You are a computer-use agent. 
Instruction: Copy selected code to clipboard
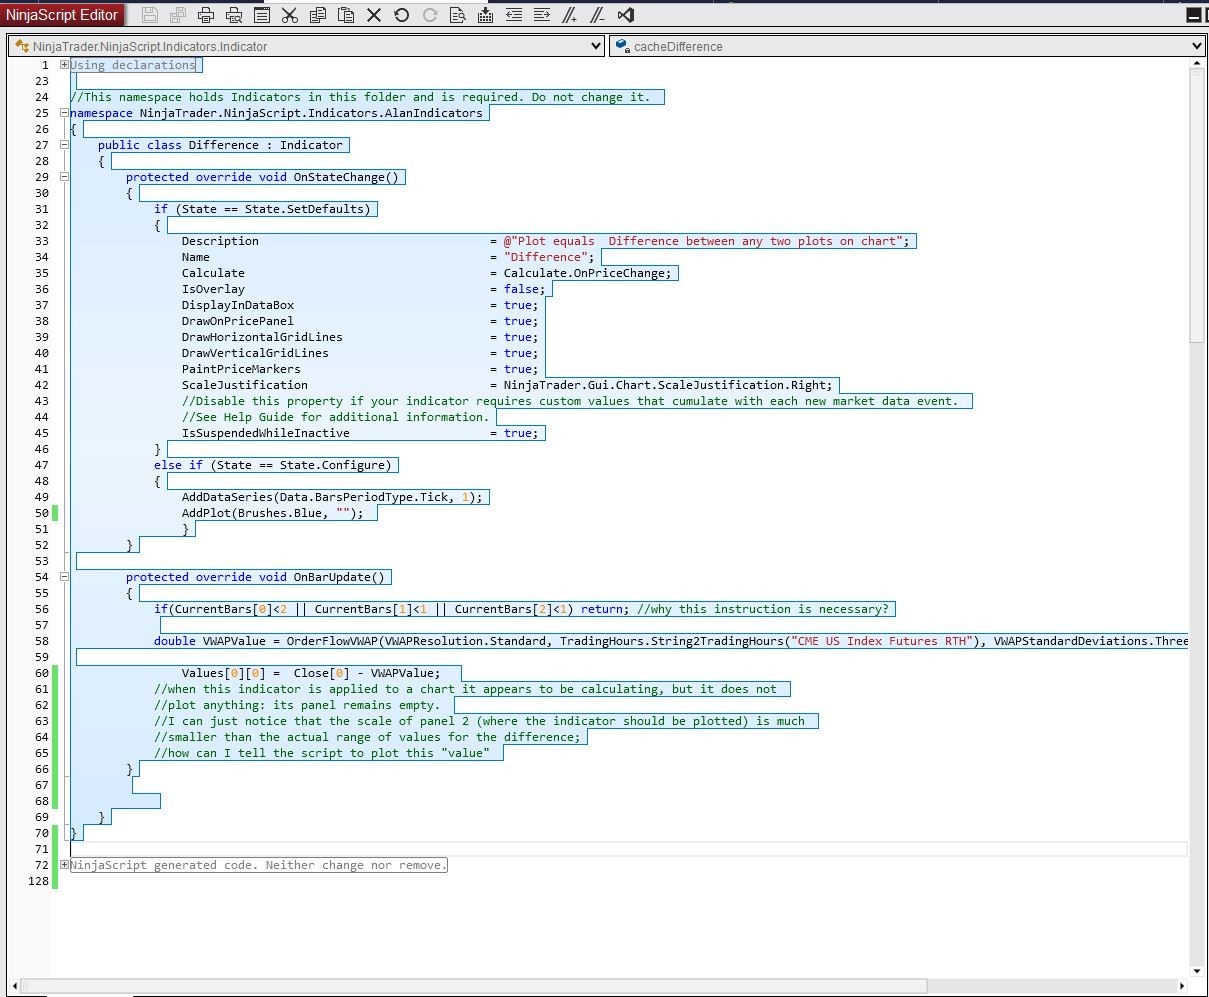coord(318,15)
